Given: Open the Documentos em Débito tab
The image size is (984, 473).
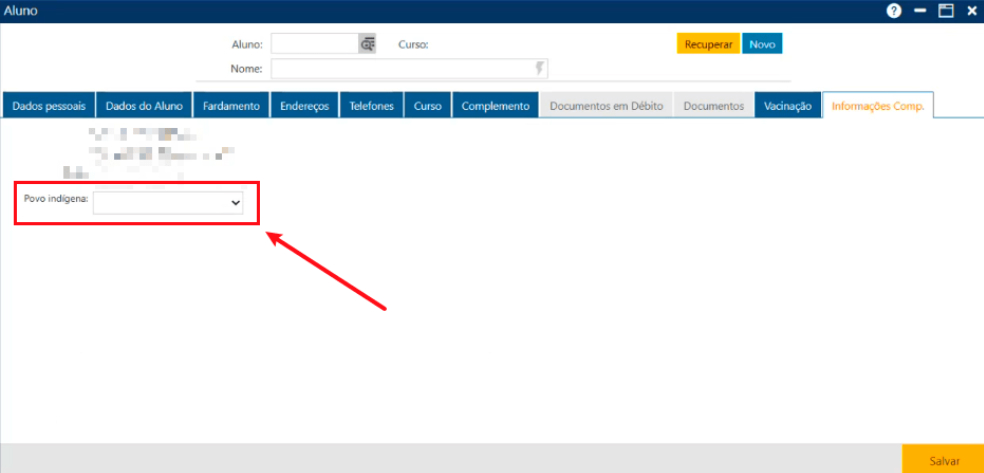Looking at the screenshot, I should pos(606,106).
